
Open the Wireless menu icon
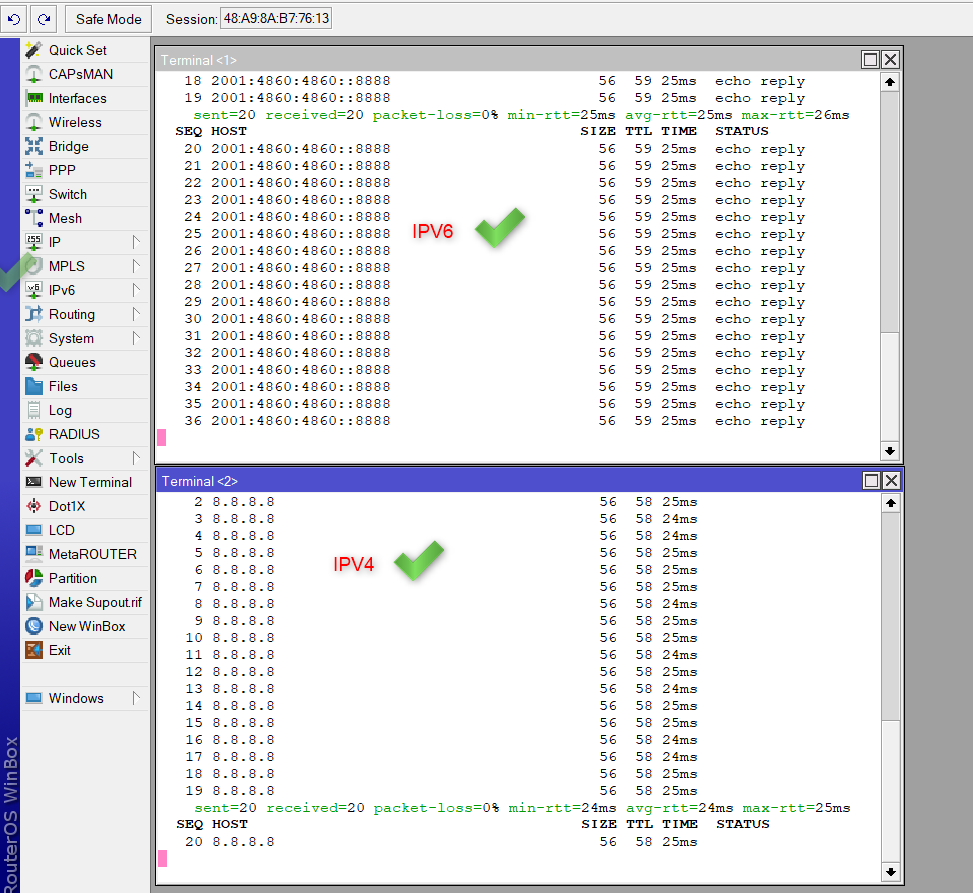[x=34, y=122]
